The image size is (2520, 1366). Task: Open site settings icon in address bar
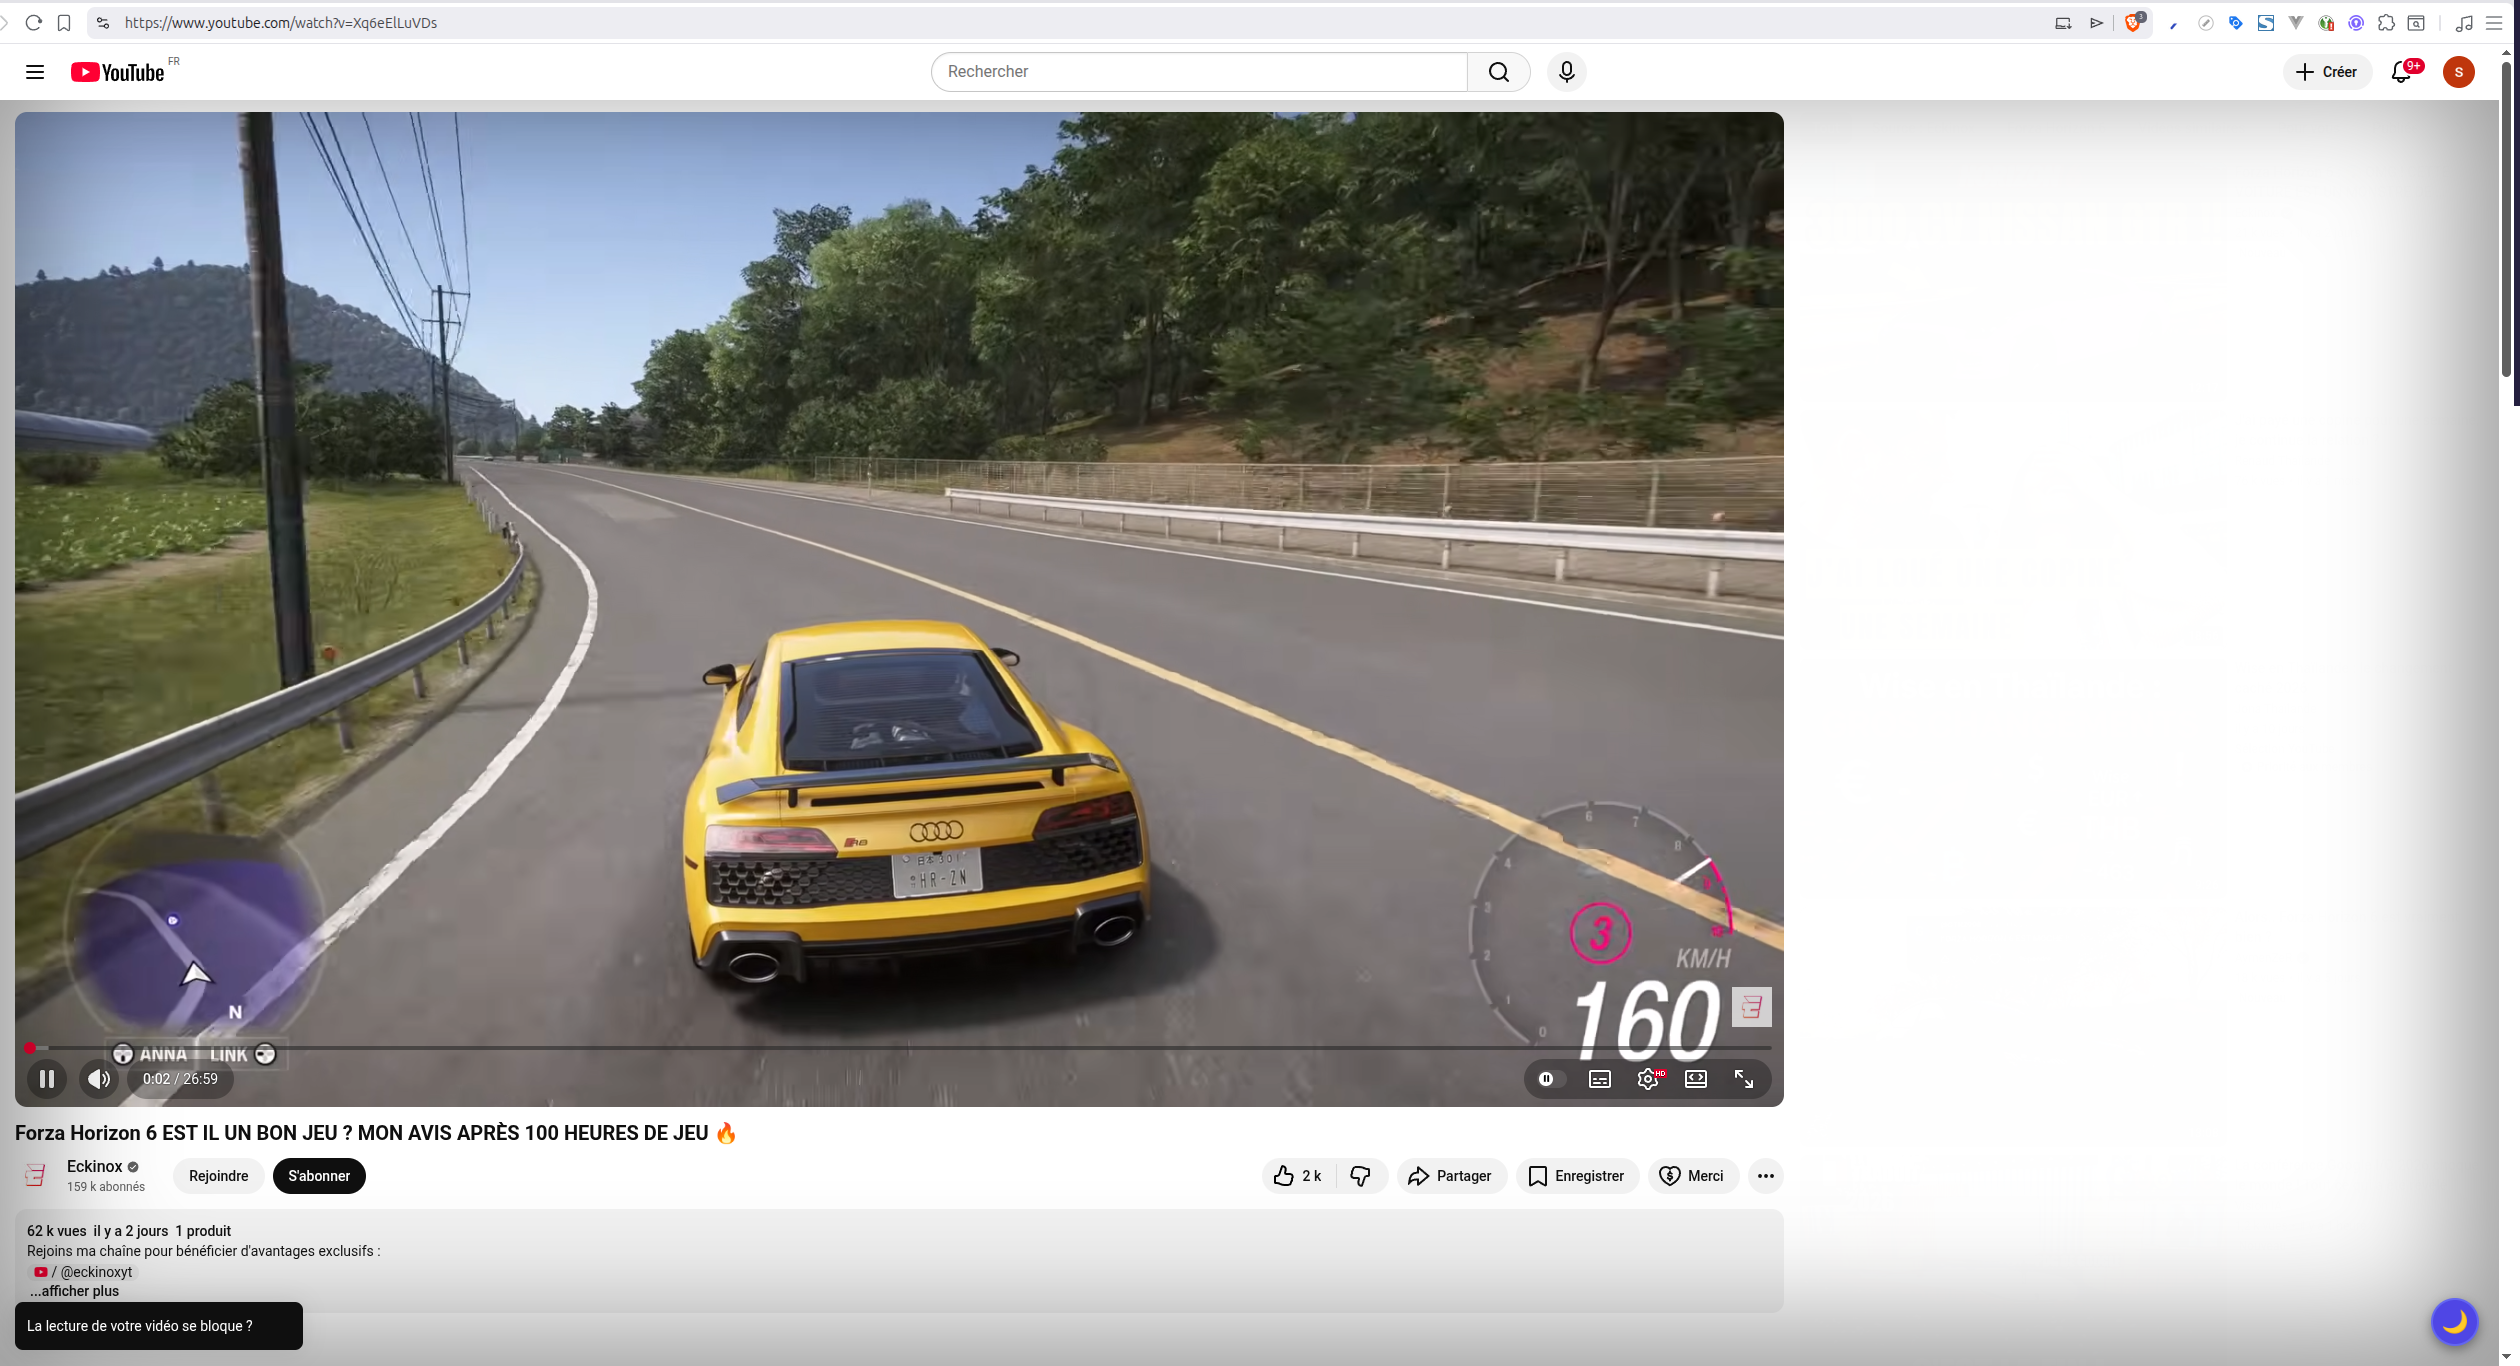tap(103, 22)
